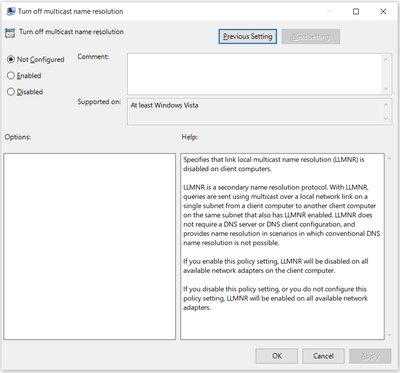Viewport: 400px width, 373px height.
Task: Click Help pane scroll up arrow
Action: [389, 159]
